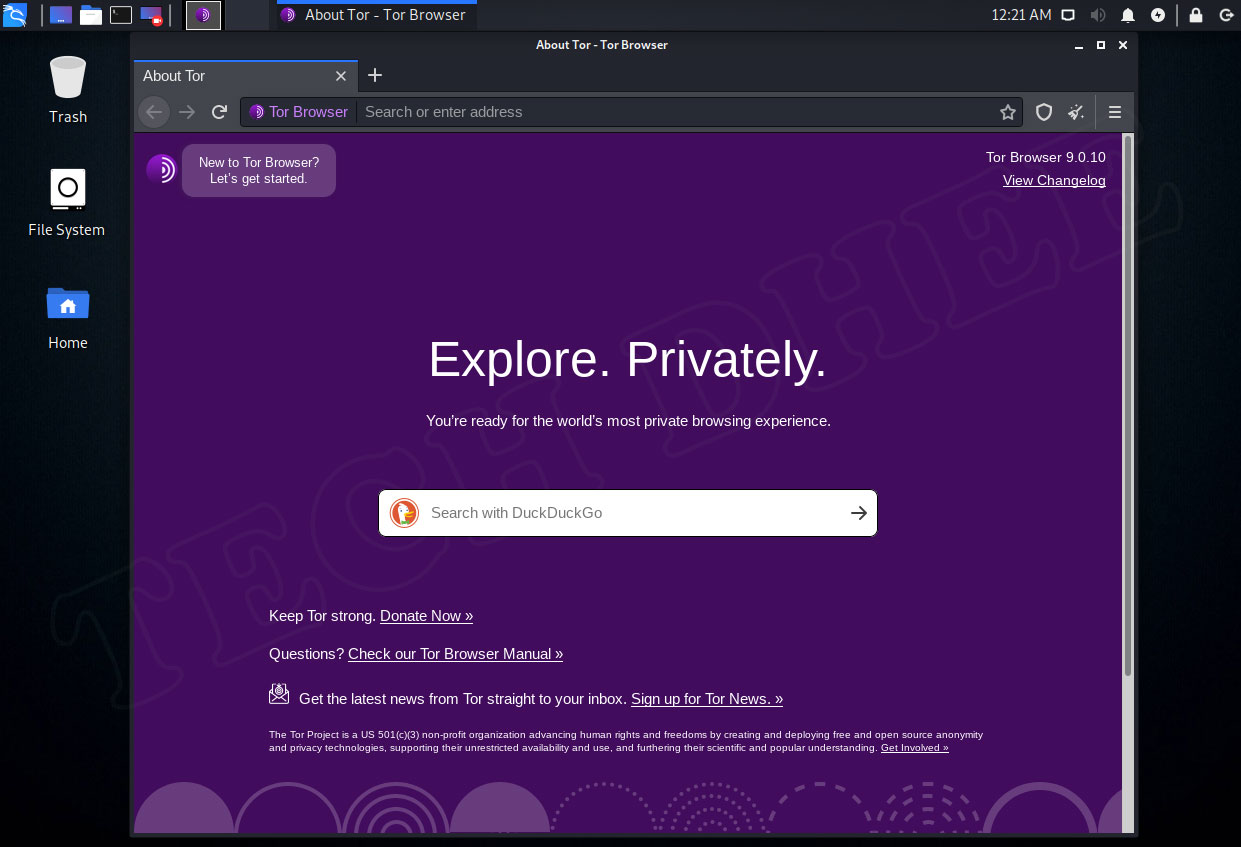1241x847 pixels.
Task: Click the volume speaker tray icon
Action: [1098, 15]
